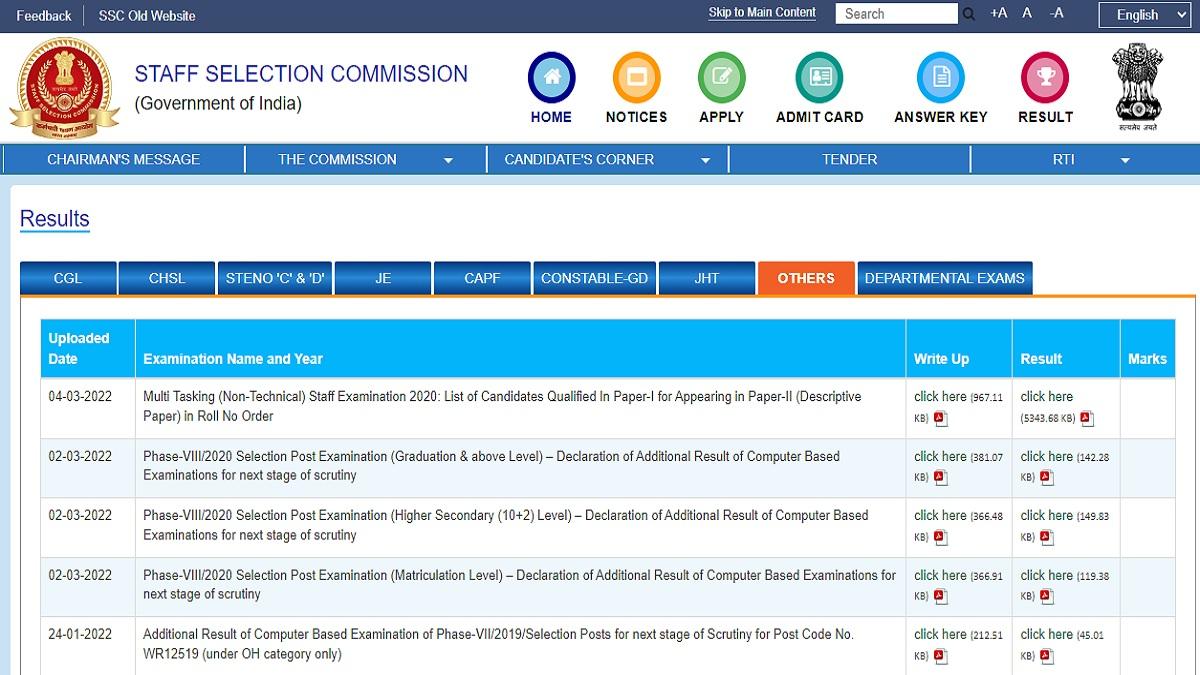The width and height of the screenshot is (1200, 675).
Task: Reset font size with the A control
Action: 1026,13
